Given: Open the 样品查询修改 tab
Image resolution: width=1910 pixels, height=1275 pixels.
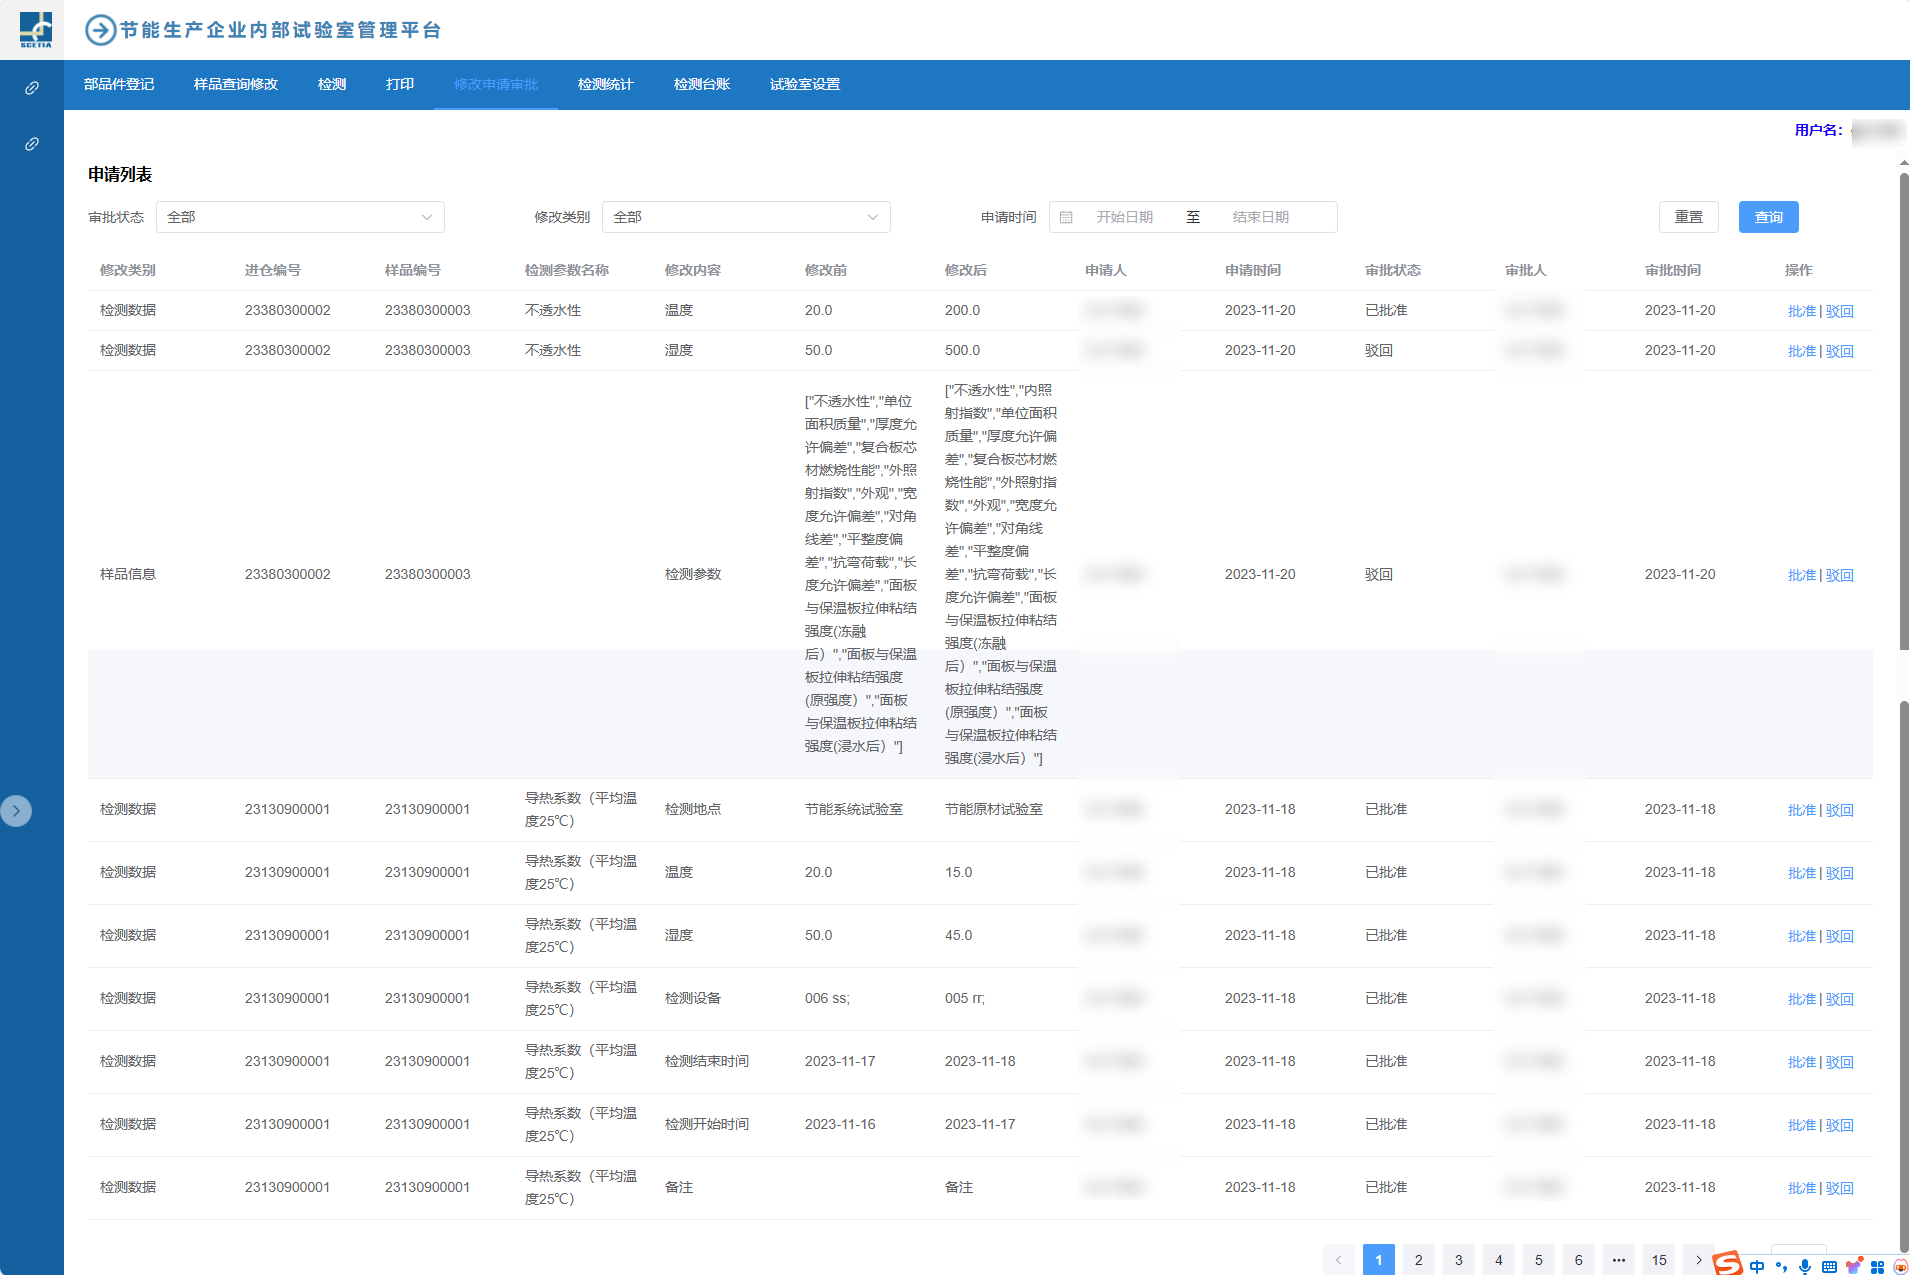Looking at the screenshot, I should (x=236, y=84).
